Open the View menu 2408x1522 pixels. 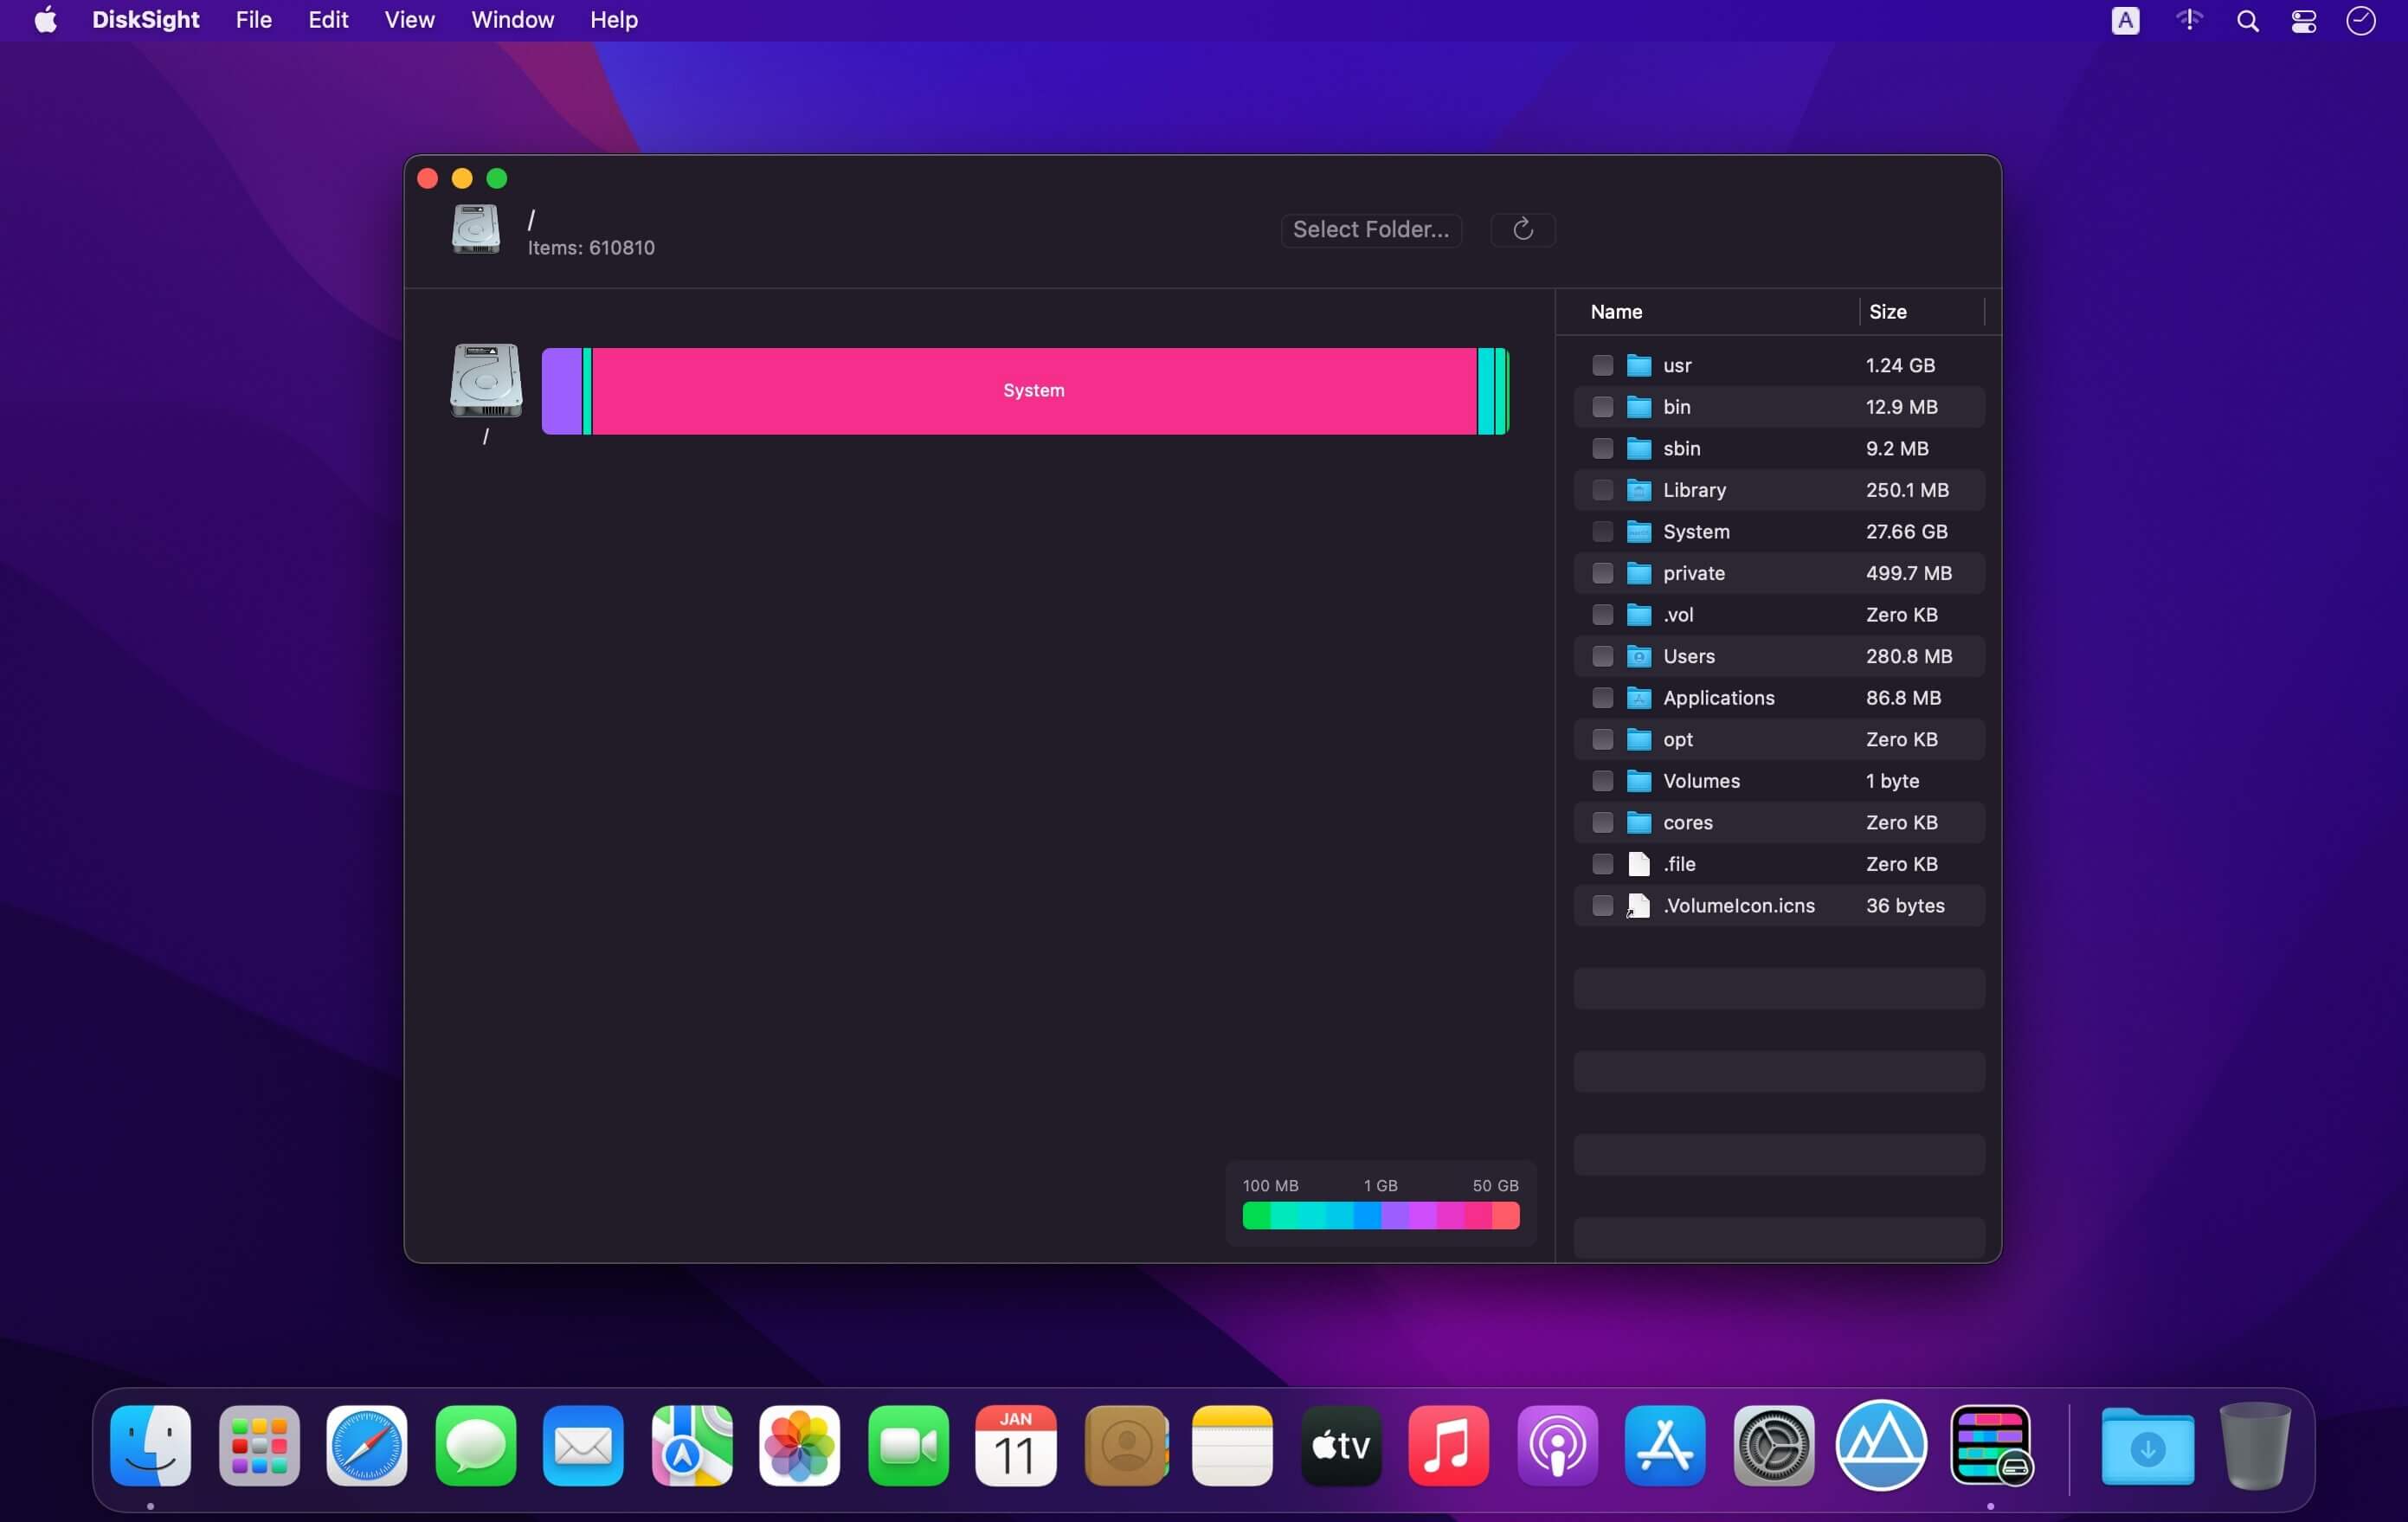pos(409,20)
